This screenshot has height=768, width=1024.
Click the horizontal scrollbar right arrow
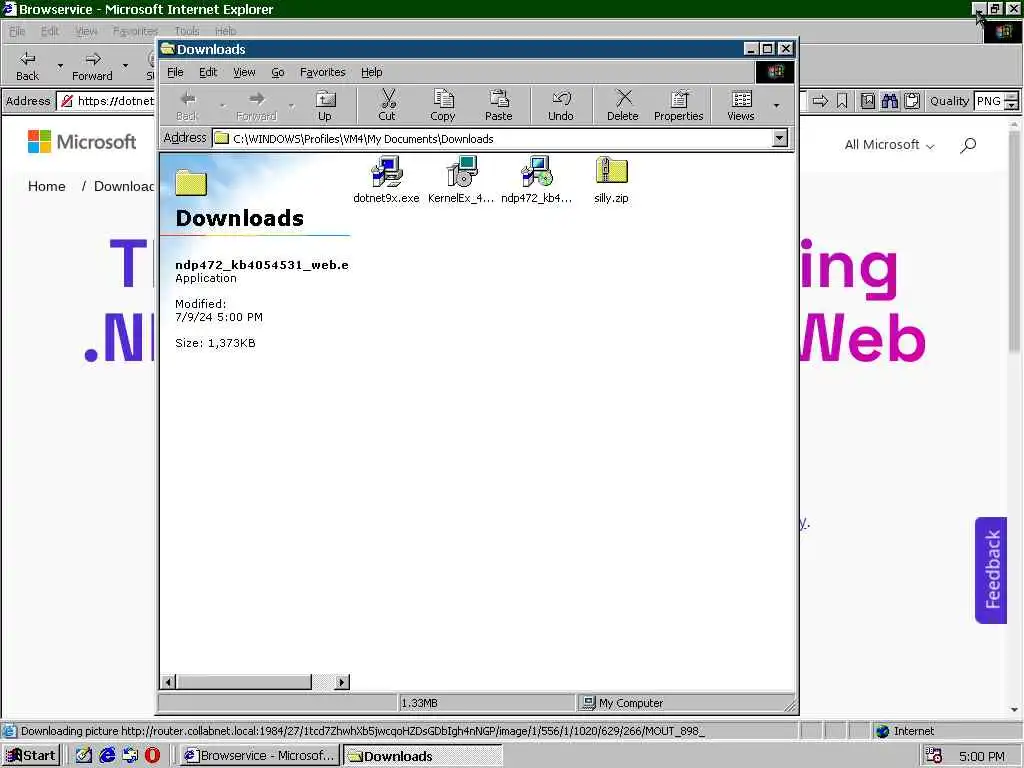pos(342,682)
